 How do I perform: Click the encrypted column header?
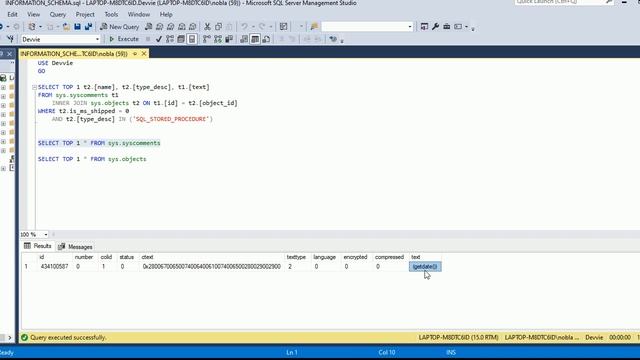pyautogui.click(x=356, y=257)
